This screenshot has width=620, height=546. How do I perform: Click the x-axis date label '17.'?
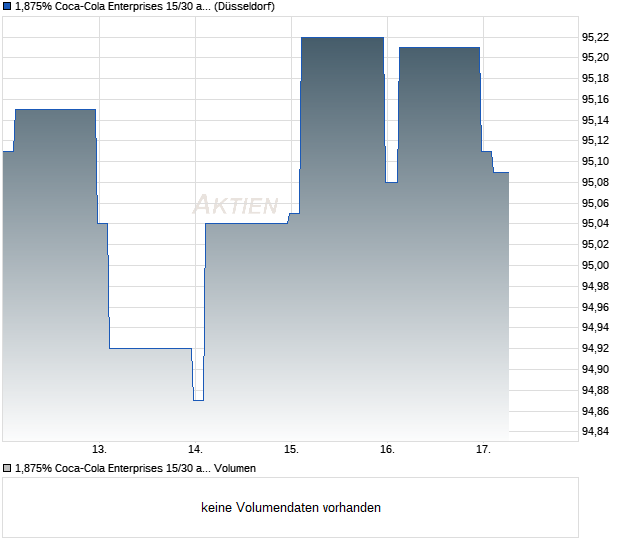coord(483,449)
